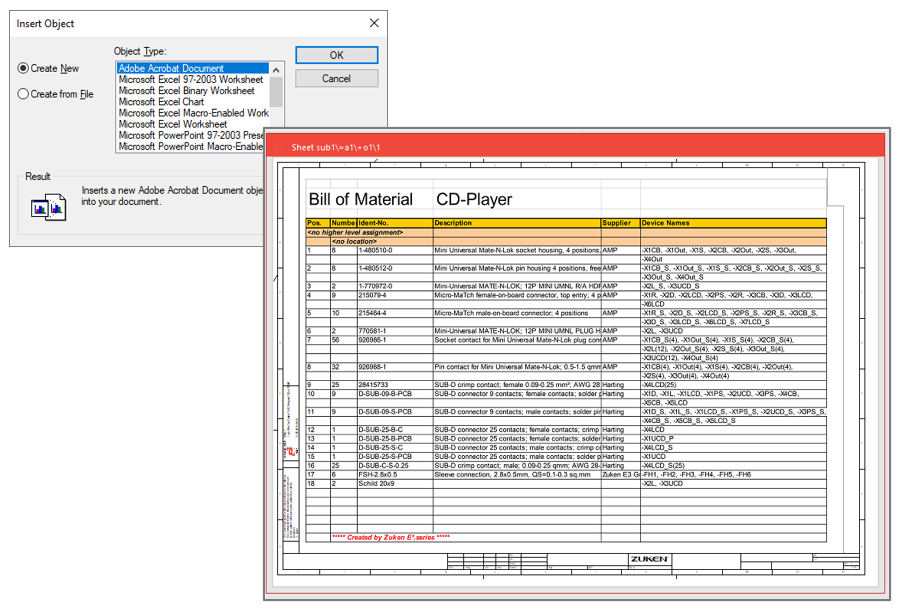Screen dimensions: 907x613
Task: Click the Result preview icon
Action: [49, 205]
